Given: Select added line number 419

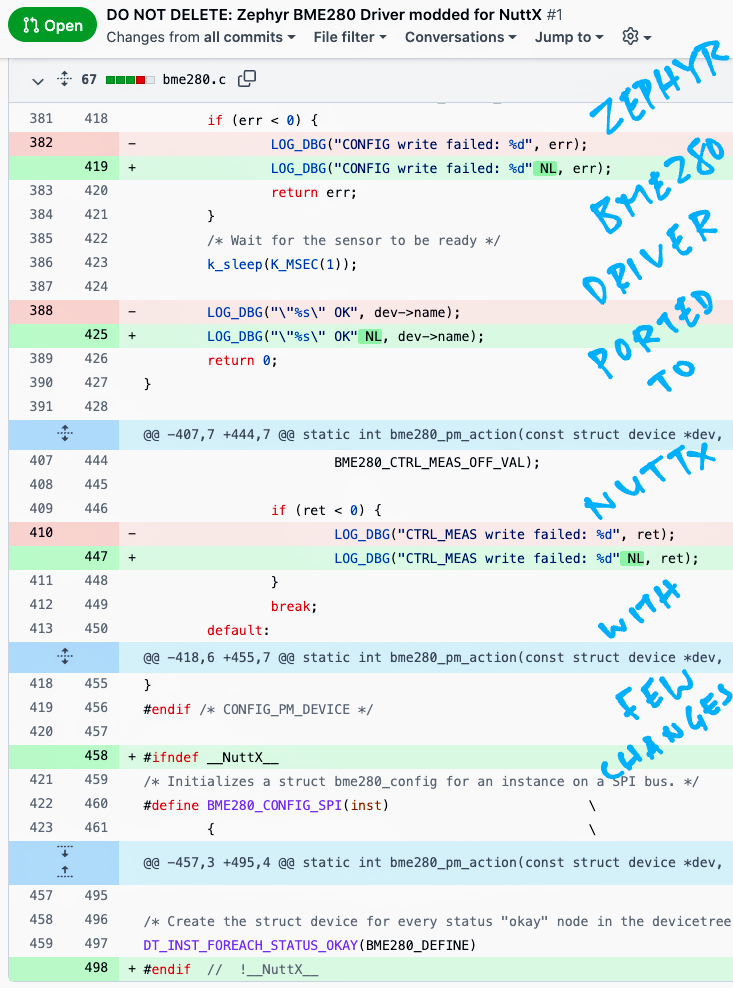Looking at the screenshot, I should (96, 168).
